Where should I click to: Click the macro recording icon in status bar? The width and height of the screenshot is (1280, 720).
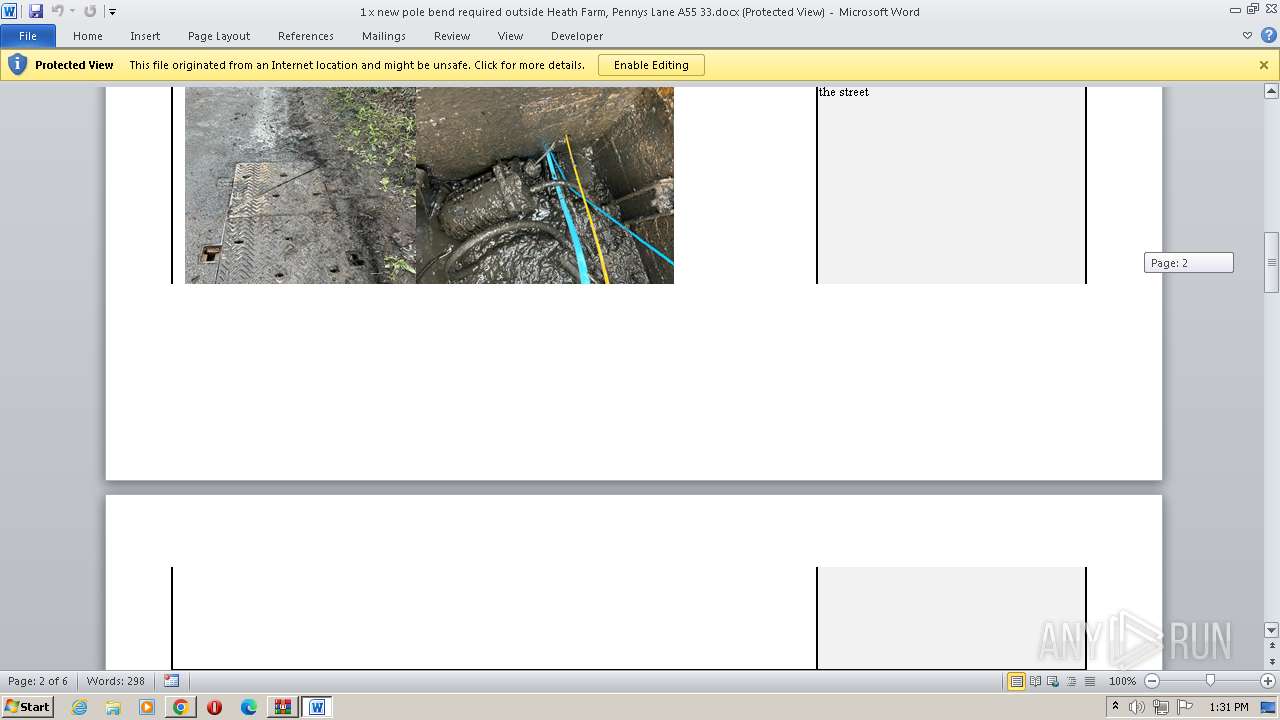[x=171, y=681]
